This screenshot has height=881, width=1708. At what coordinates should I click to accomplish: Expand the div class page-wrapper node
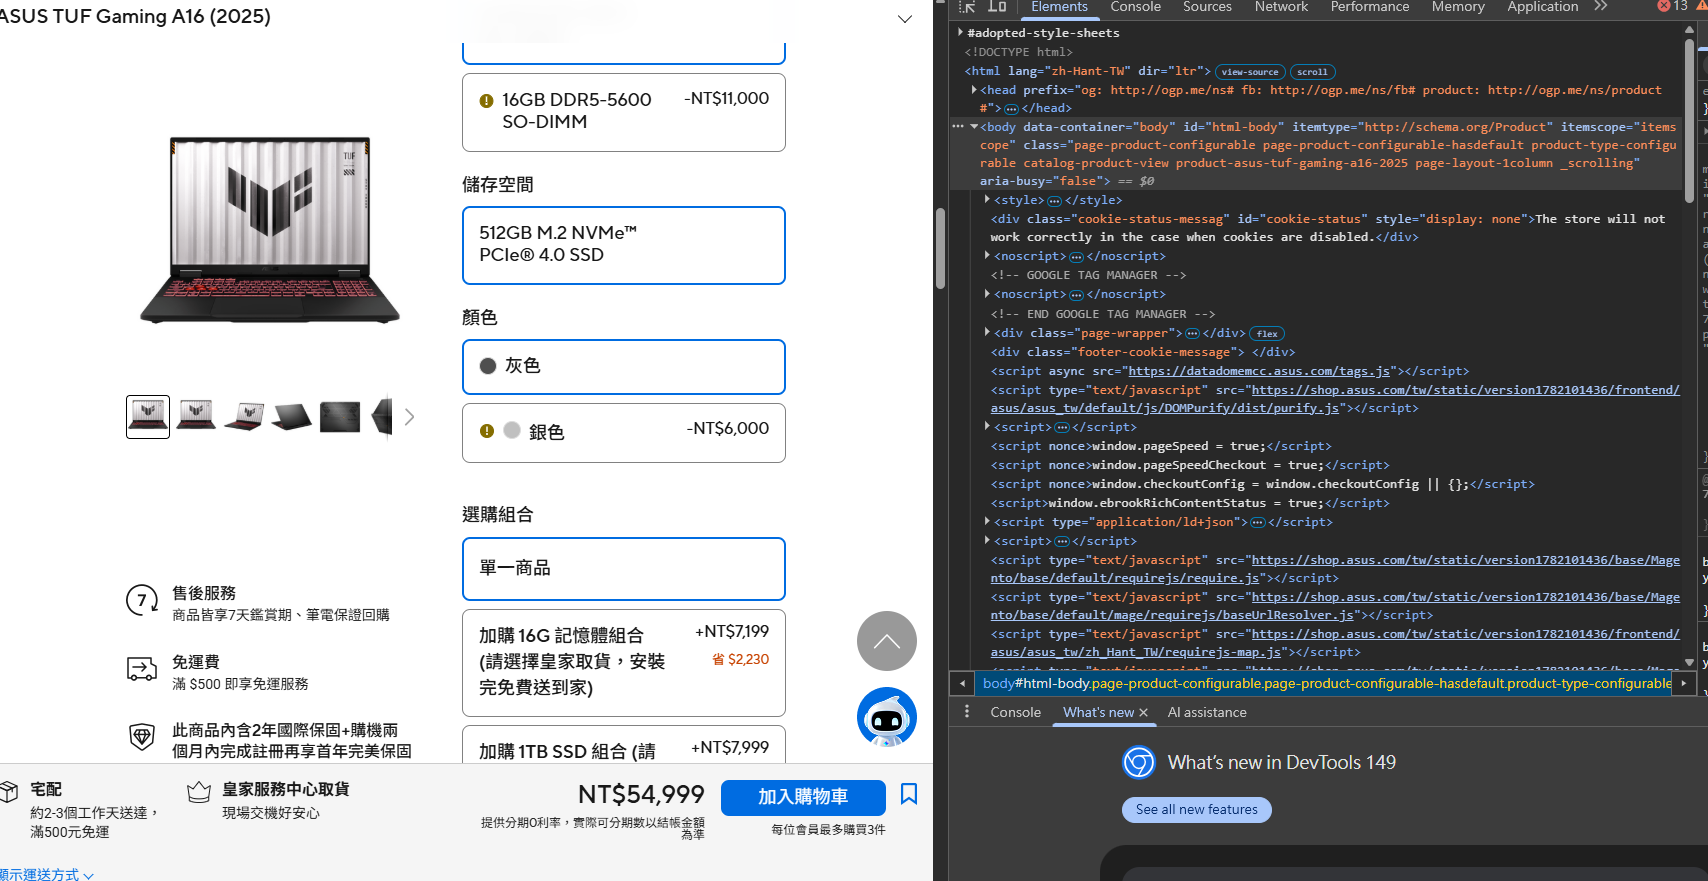tap(987, 333)
